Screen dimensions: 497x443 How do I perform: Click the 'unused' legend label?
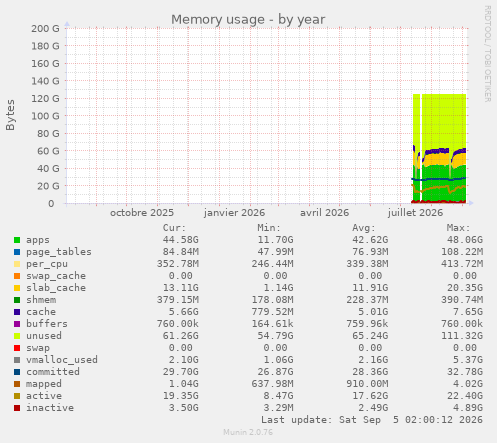click(x=44, y=336)
